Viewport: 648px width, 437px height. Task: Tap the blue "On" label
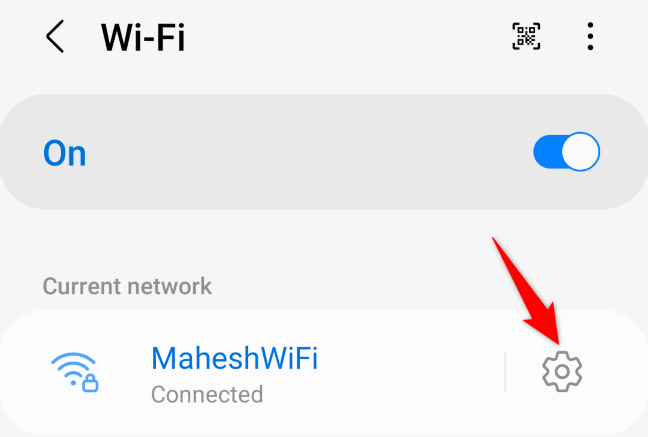coord(64,153)
